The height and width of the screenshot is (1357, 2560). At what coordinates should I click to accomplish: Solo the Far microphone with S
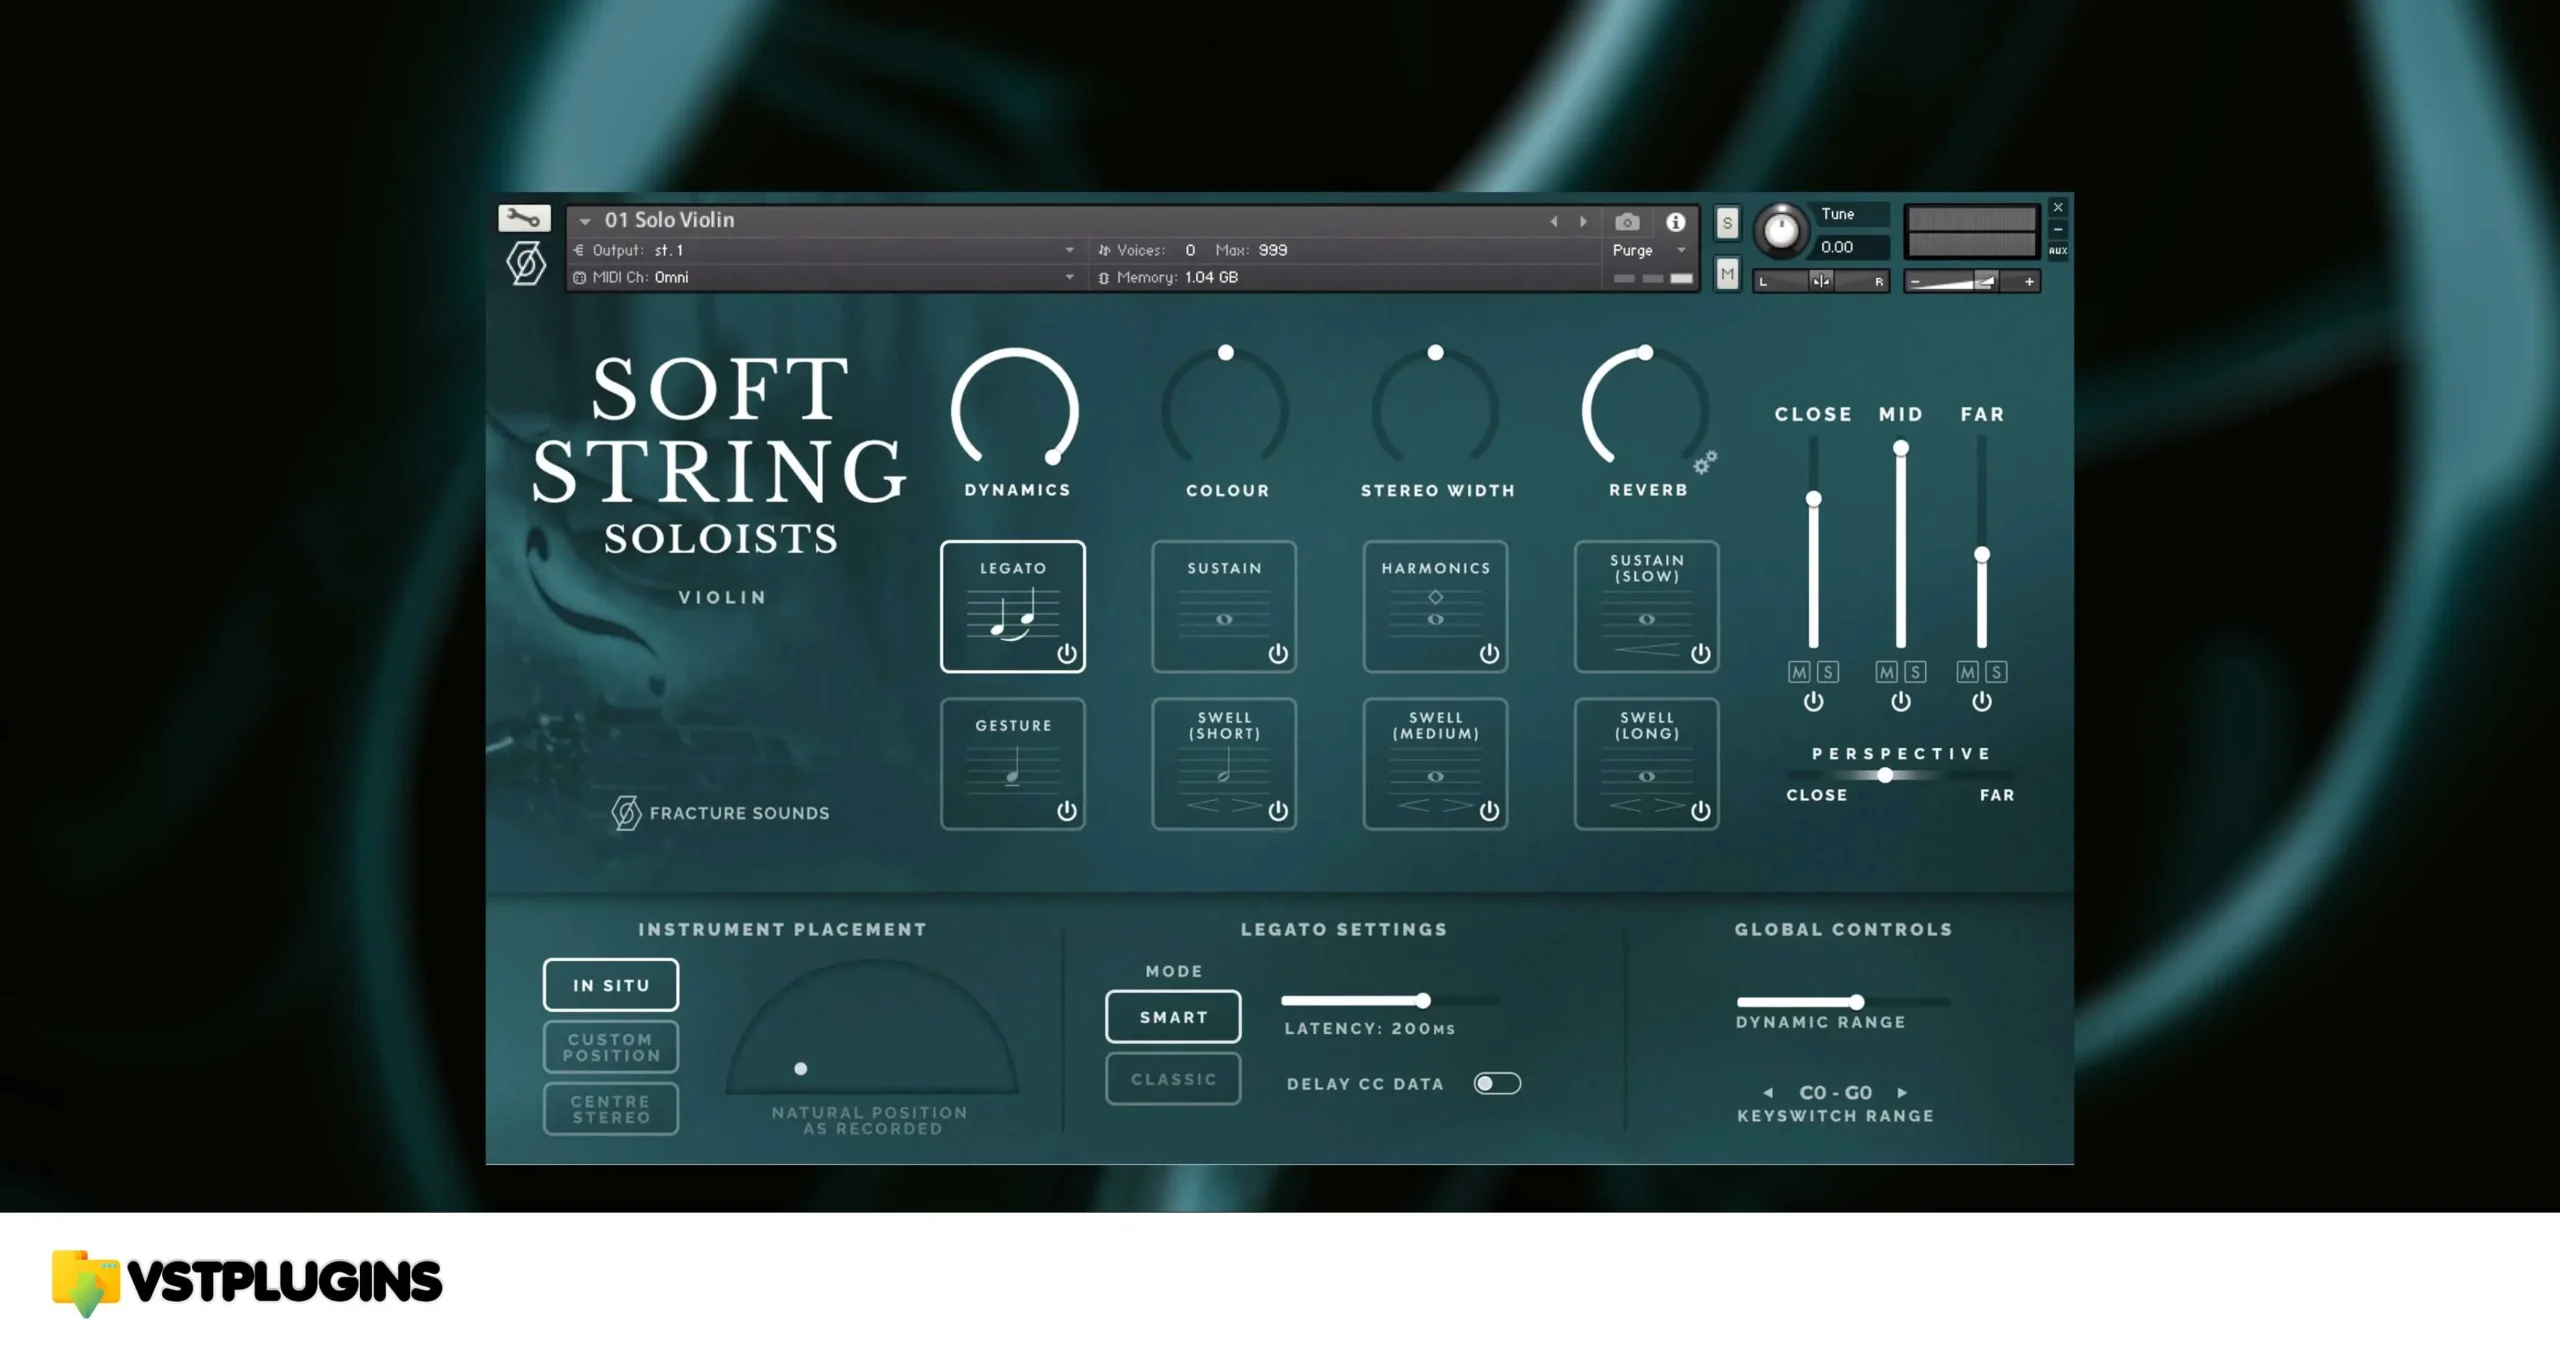(x=1996, y=672)
